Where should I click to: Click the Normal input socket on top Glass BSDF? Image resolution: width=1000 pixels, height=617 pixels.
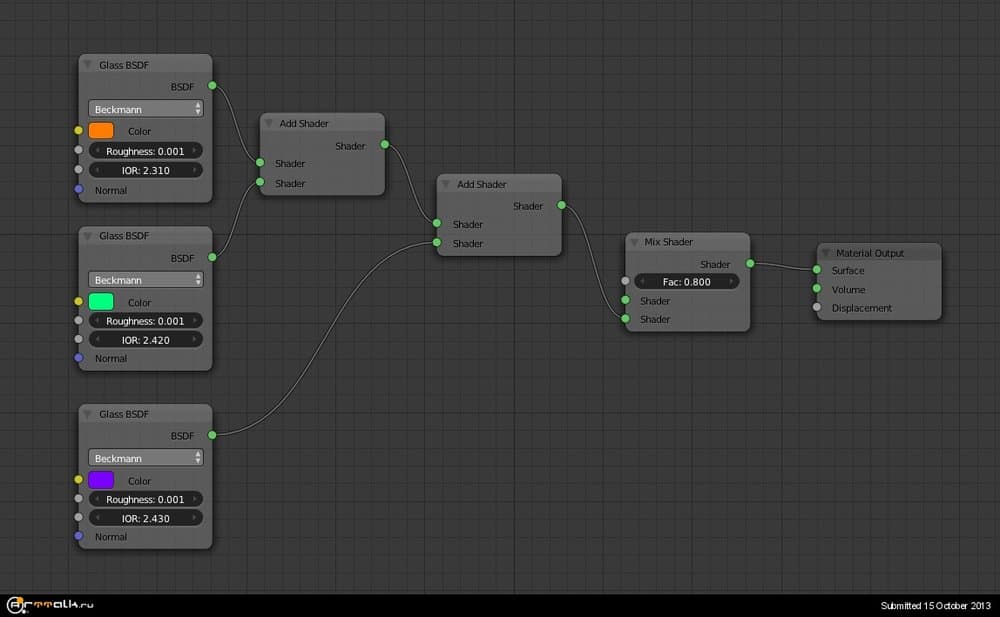(79, 190)
